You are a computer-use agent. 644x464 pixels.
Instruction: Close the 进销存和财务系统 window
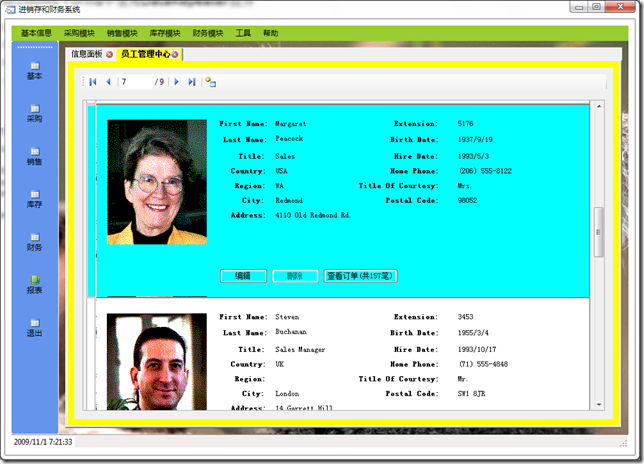coord(621,7)
